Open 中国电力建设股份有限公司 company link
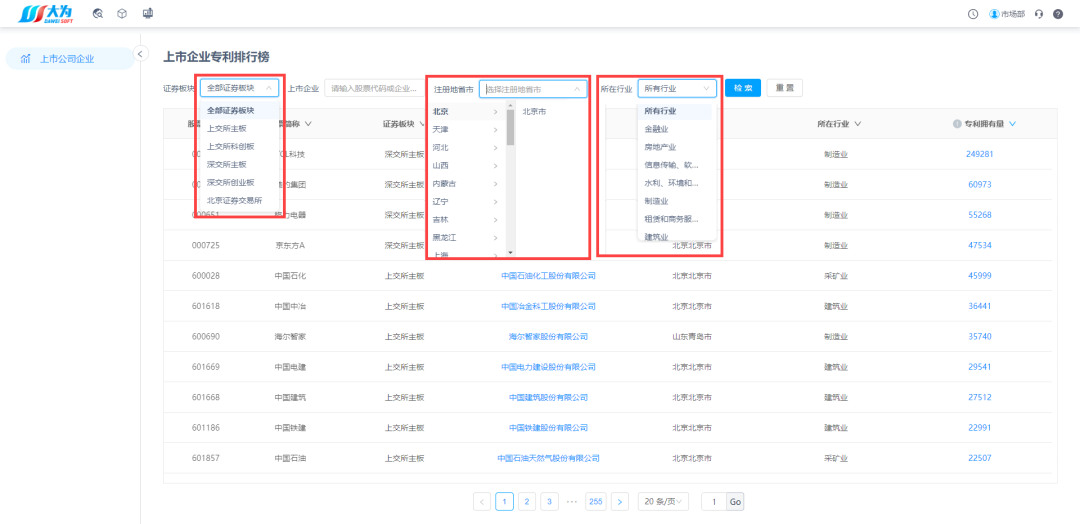This screenshot has width=1080, height=524. point(548,367)
